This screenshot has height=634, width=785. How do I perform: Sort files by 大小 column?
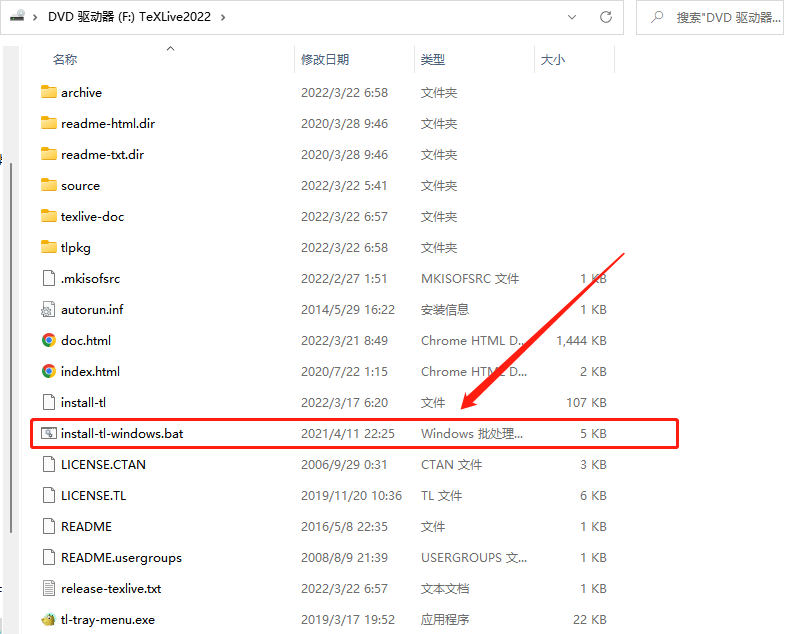coord(553,60)
